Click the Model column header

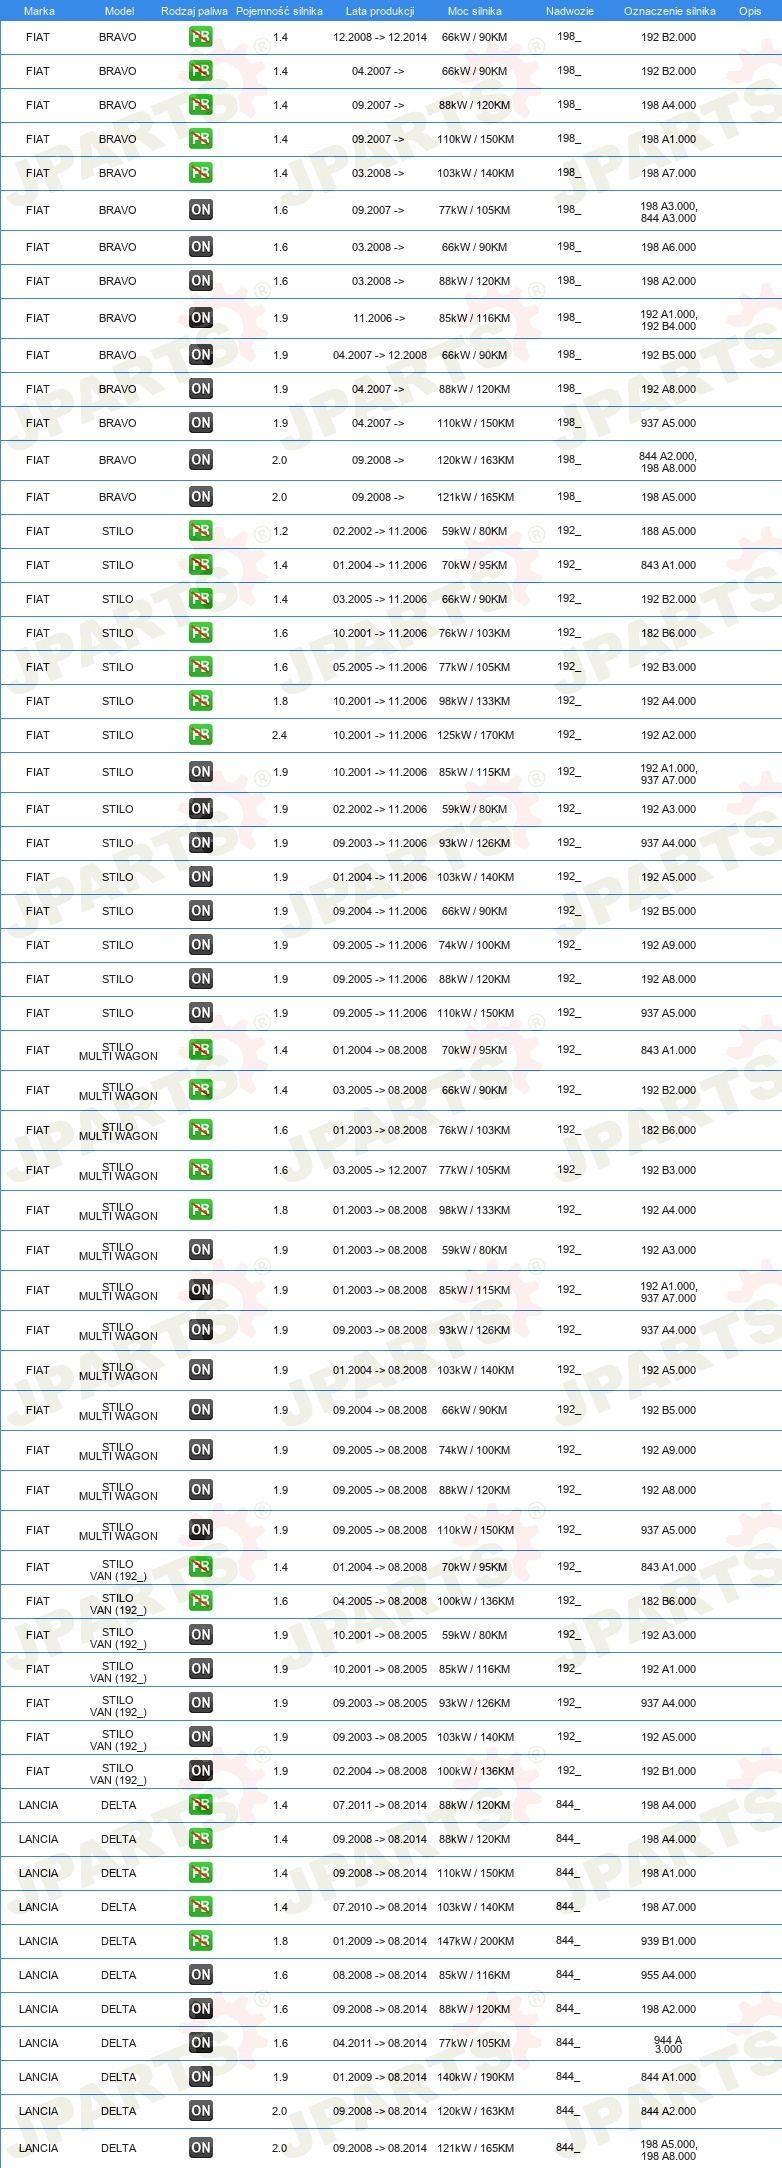pyautogui.click(x=119, y=11)
